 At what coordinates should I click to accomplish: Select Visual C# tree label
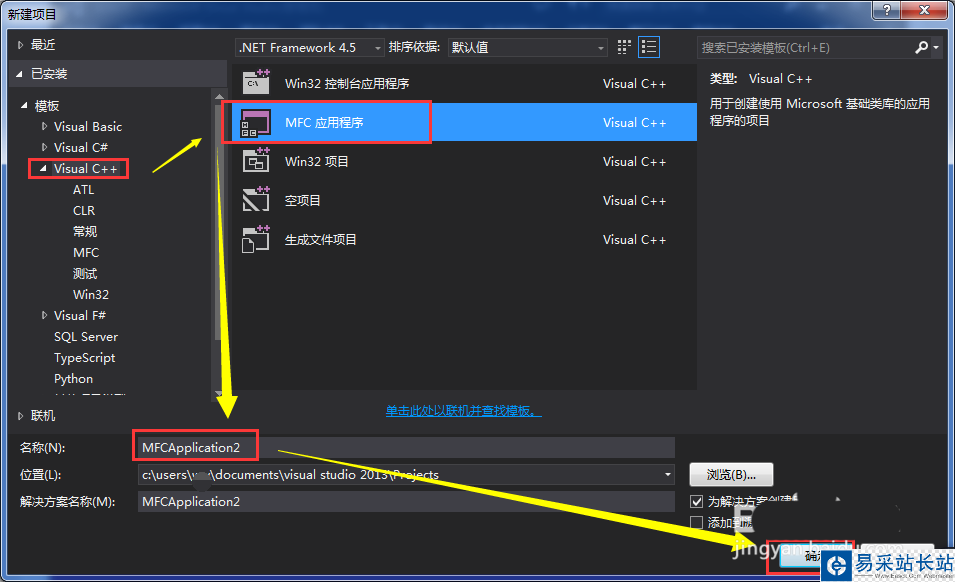pos(80,147)
